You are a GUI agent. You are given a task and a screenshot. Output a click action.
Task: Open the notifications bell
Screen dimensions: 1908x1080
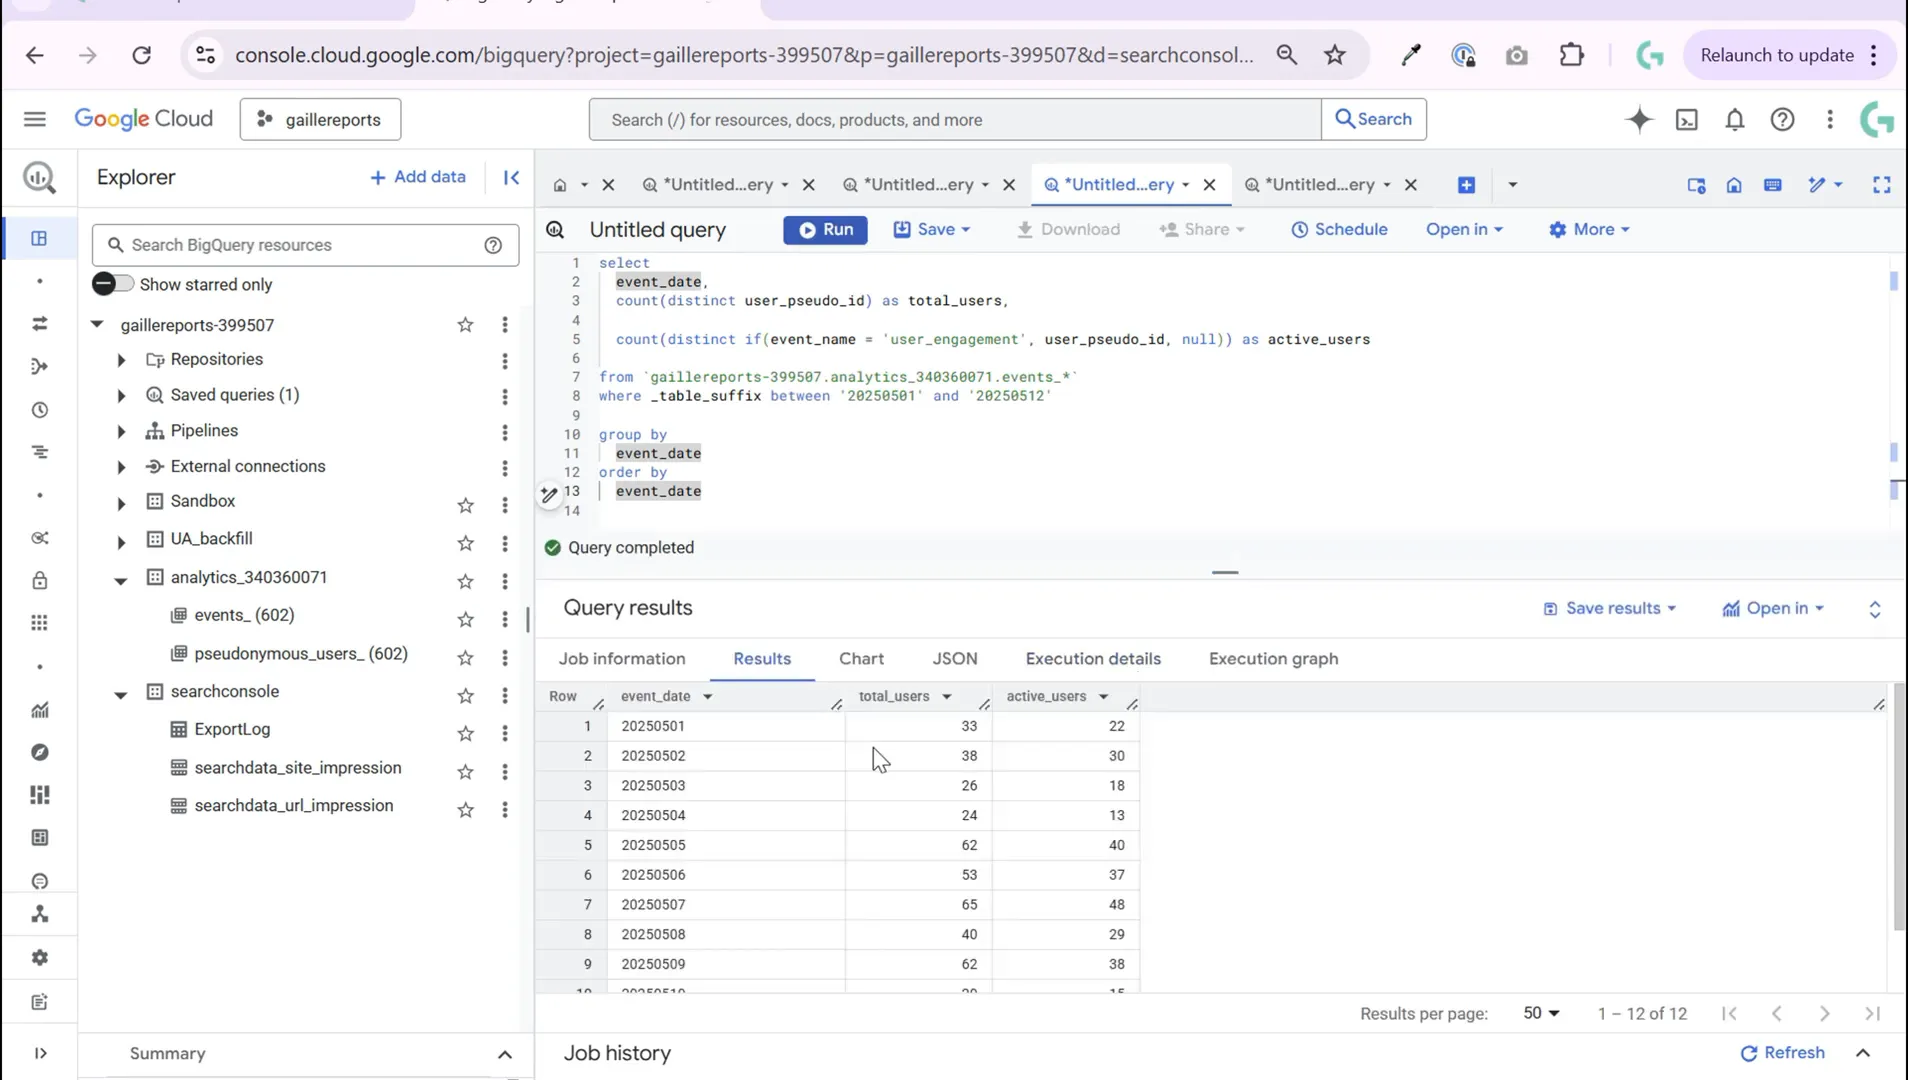point(1735,119)
